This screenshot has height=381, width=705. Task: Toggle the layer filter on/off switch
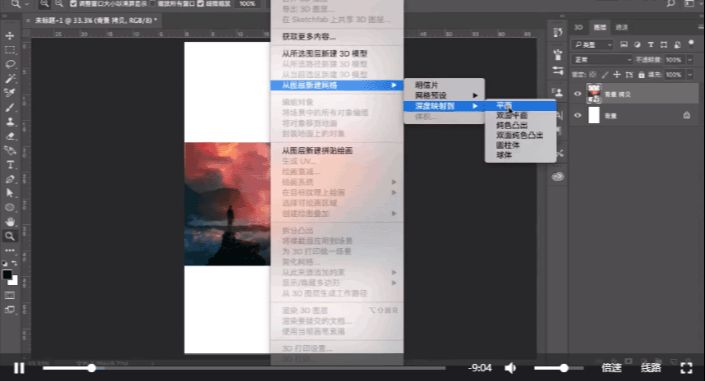pyautogui.click(x=692, y=45)
